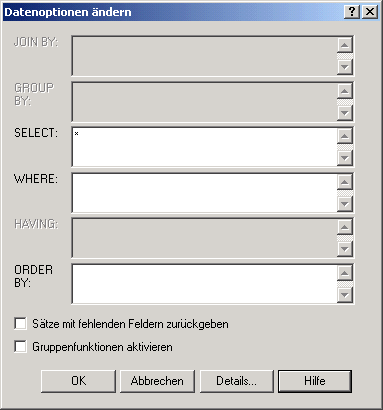Open help with the Hilfe button

tap(315, 381)
